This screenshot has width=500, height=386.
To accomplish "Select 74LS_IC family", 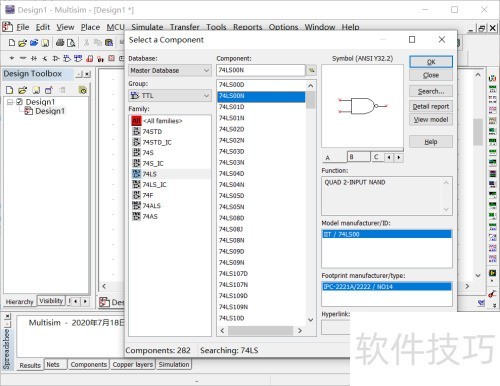I will [170, 184].
